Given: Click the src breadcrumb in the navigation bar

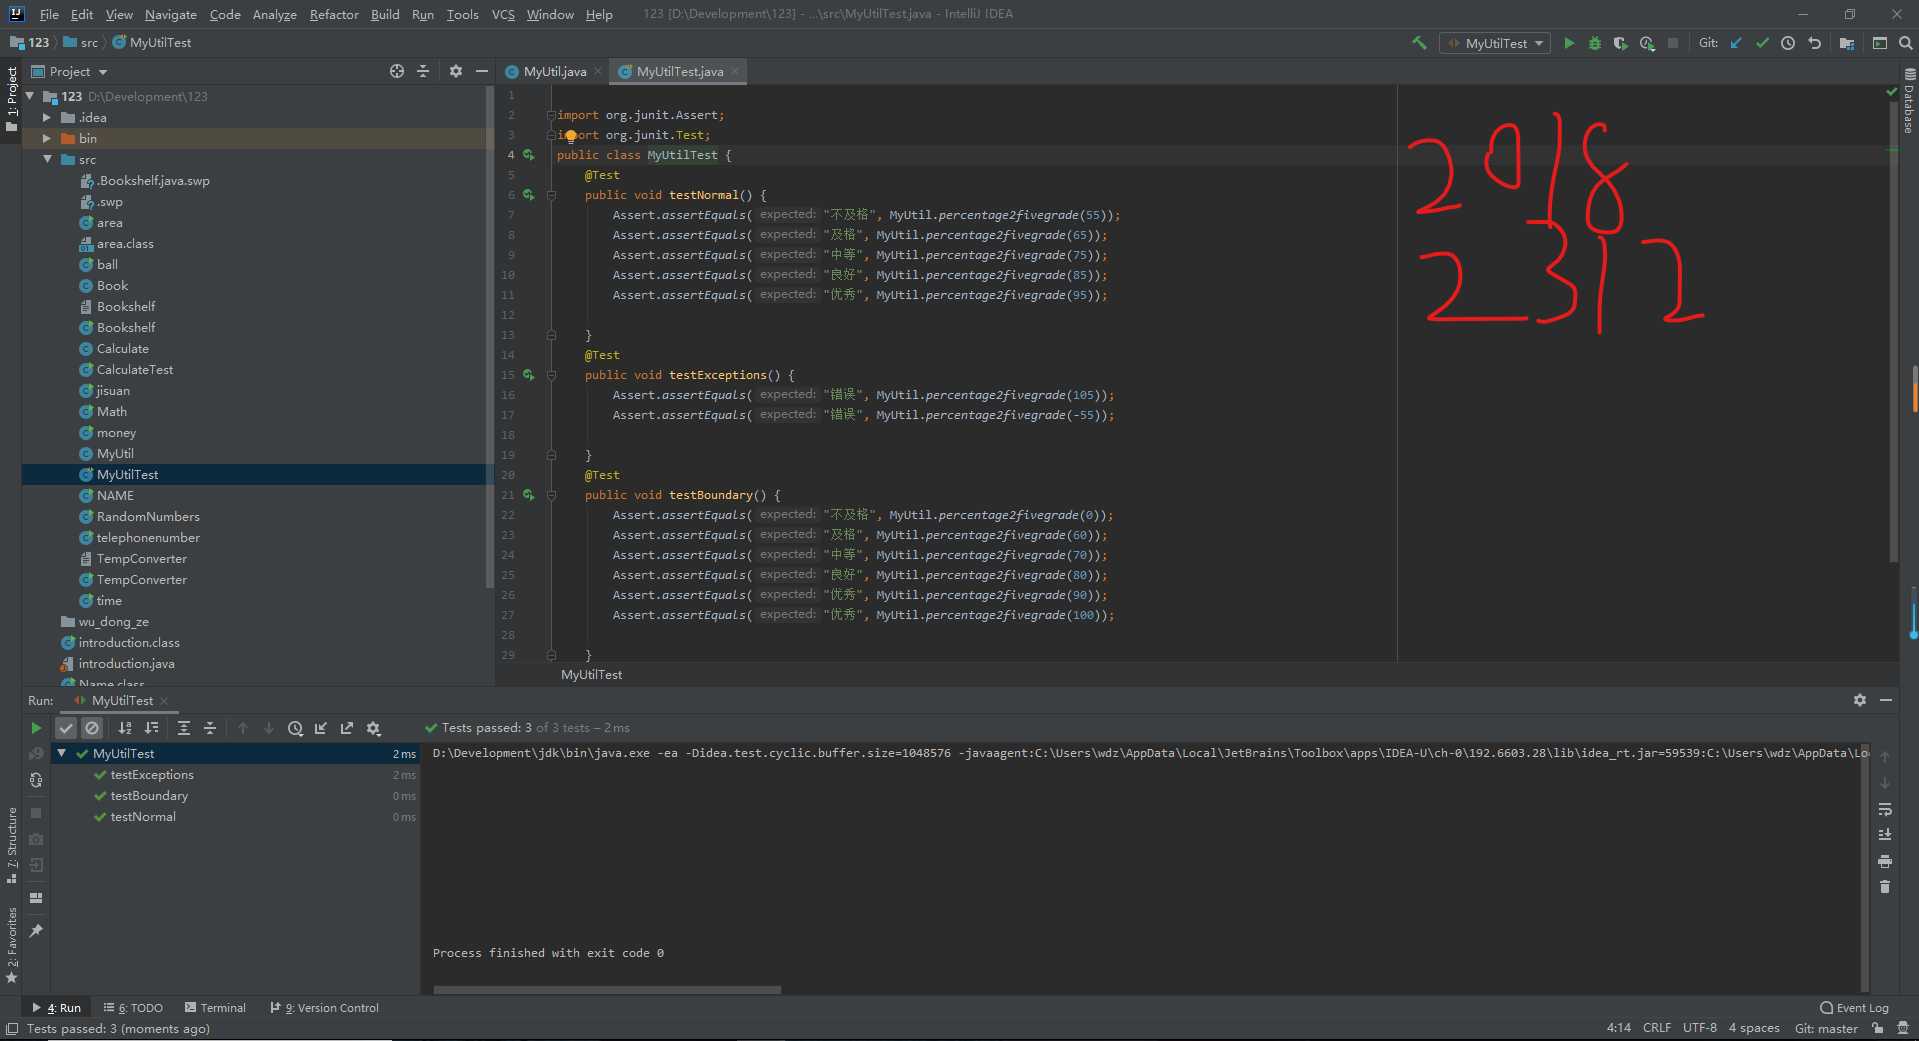Looking at the screenshot, I should coord(81,42).
